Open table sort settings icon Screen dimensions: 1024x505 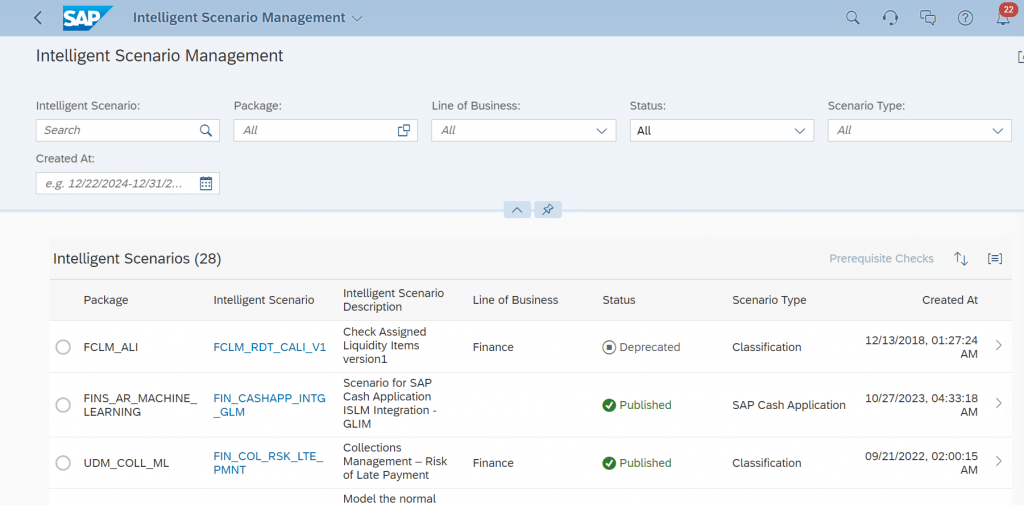960,259
